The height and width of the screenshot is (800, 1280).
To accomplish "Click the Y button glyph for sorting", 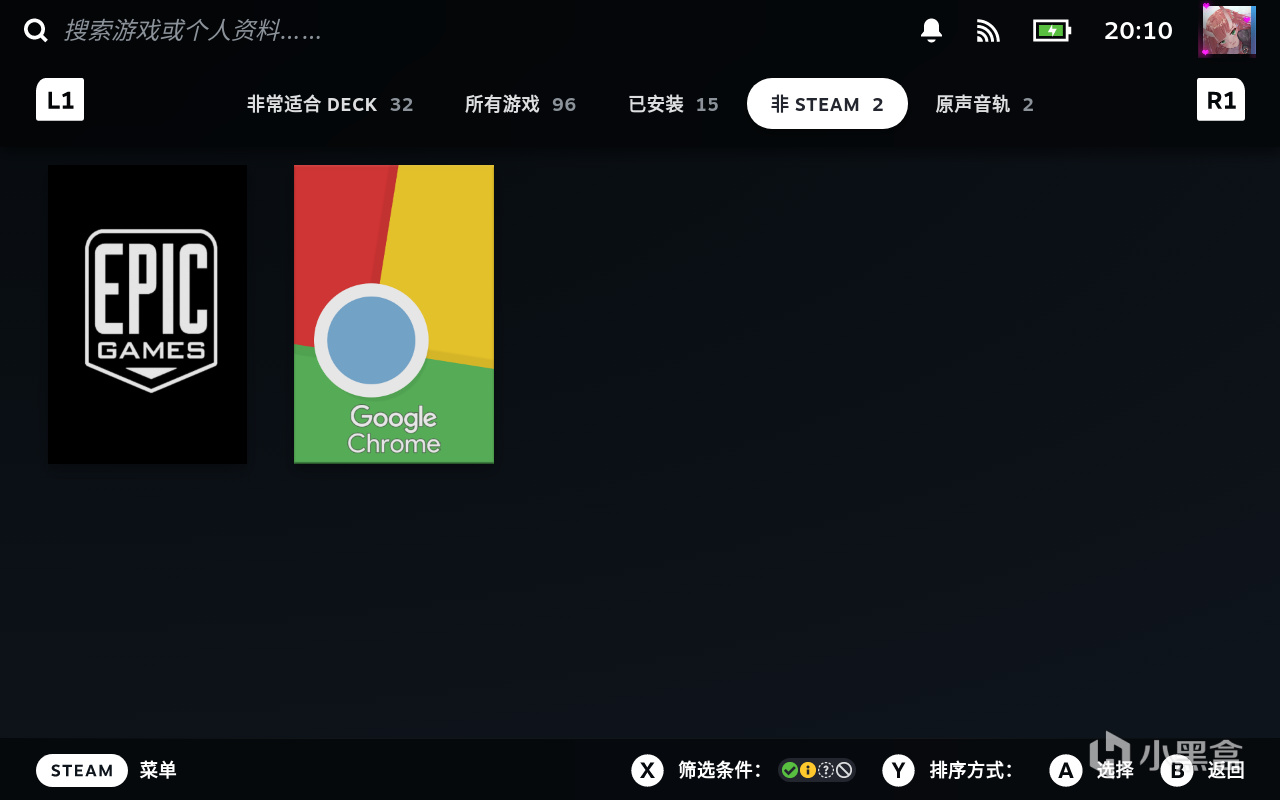I will click(899, 770).
